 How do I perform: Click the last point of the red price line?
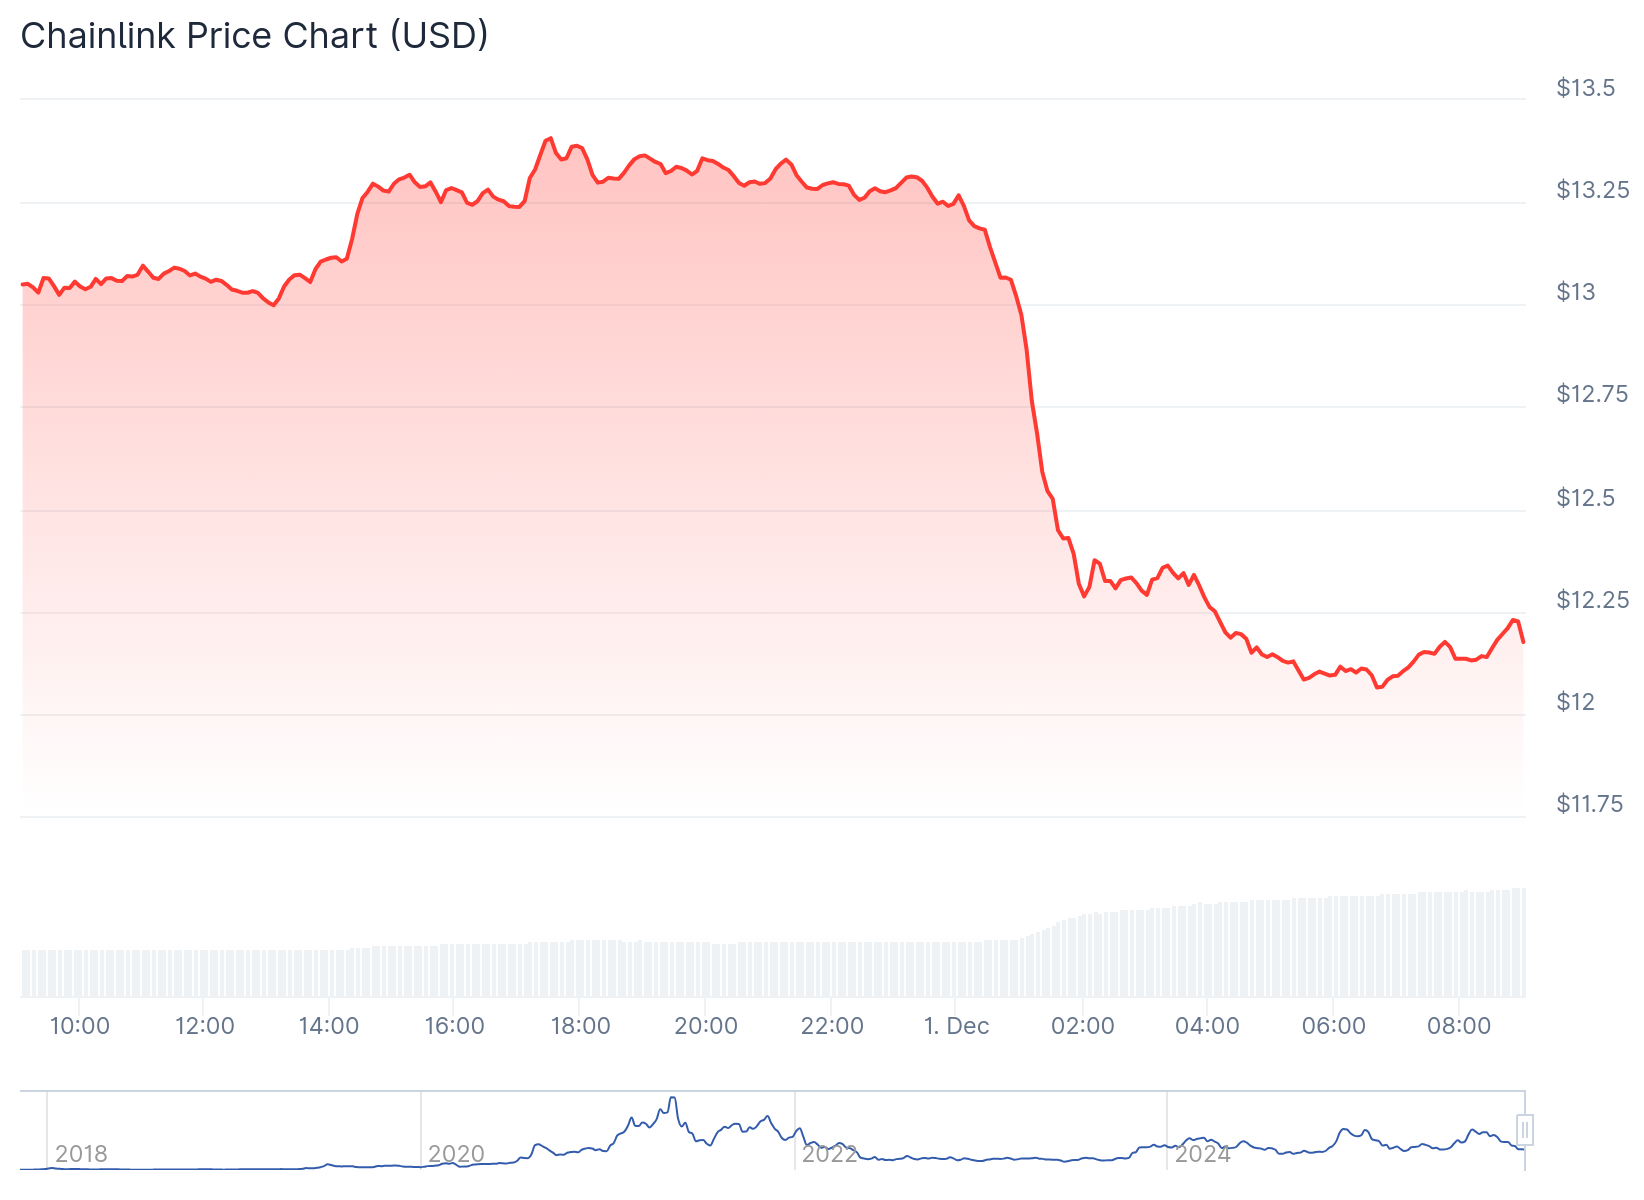coord(1523,642)
